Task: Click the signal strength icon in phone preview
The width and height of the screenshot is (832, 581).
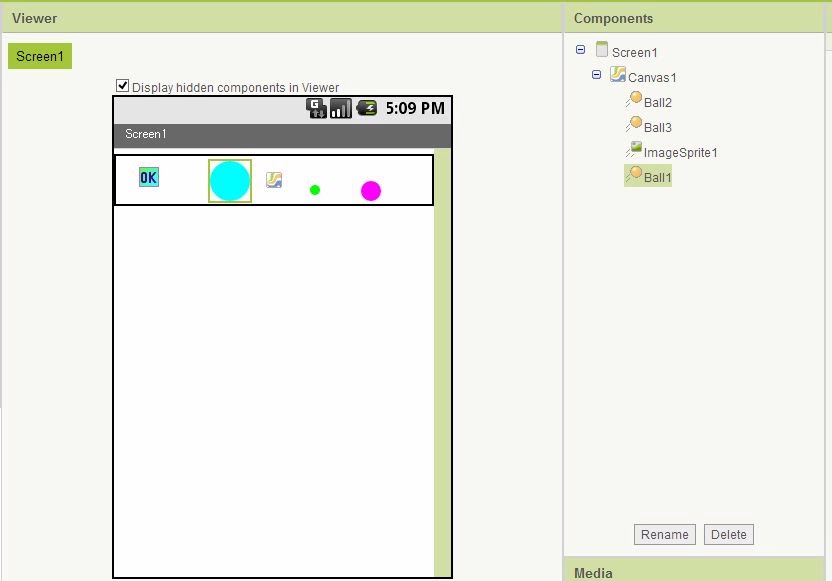Action: [341, 108]
